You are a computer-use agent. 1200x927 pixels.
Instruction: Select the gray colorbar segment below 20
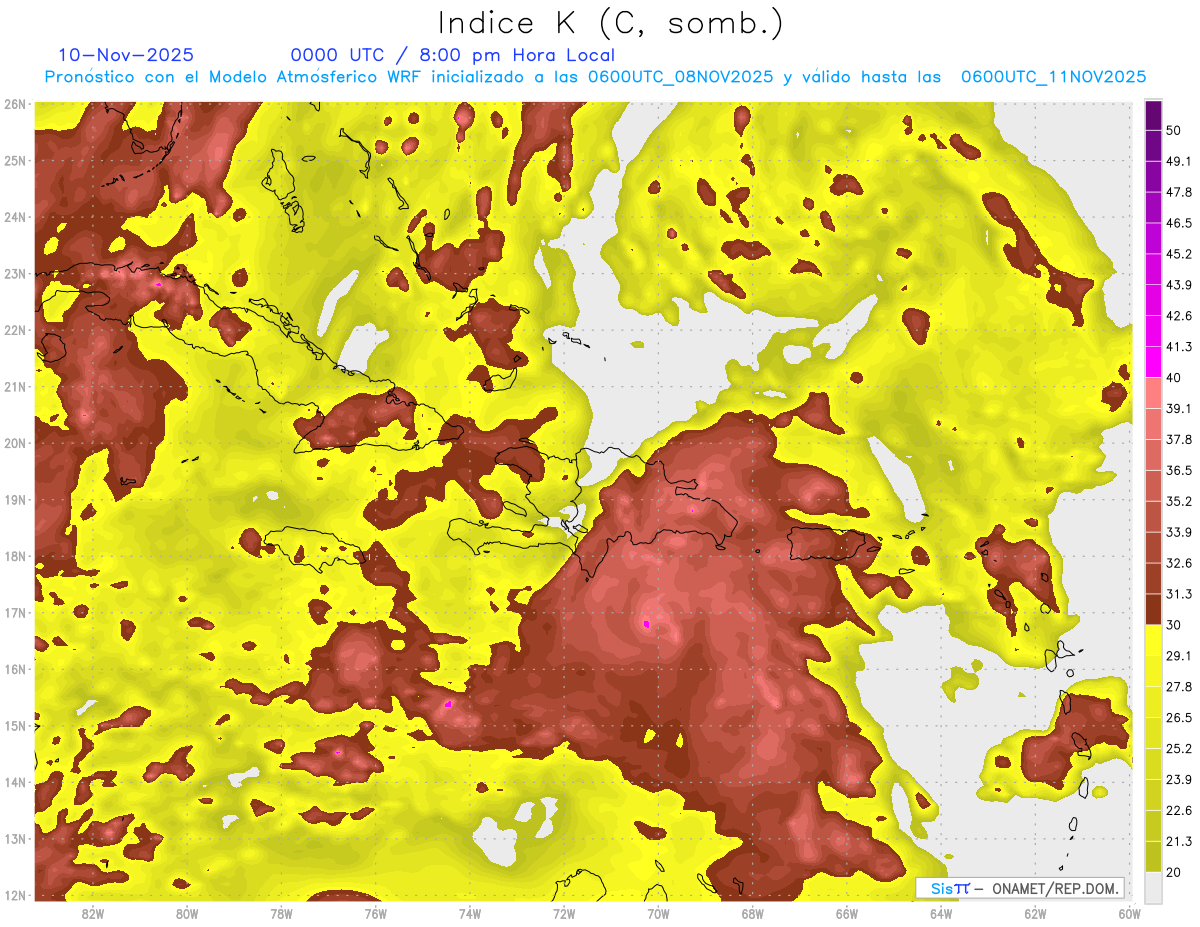[x=1153, y=886]
